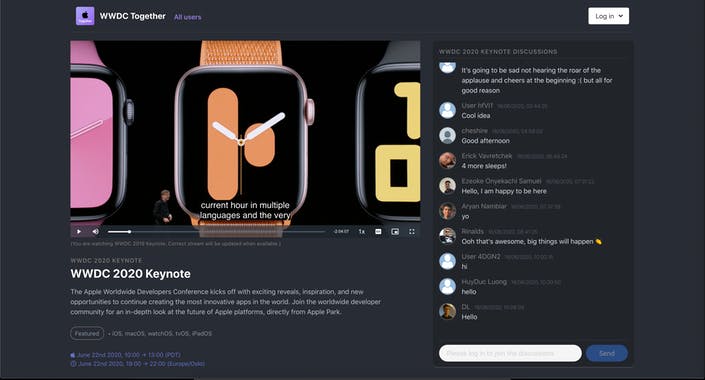The height and width of the screenshot is (380, 705).
Task: Click the '4 more sleeps!' message
Action: tap(484, 166)
